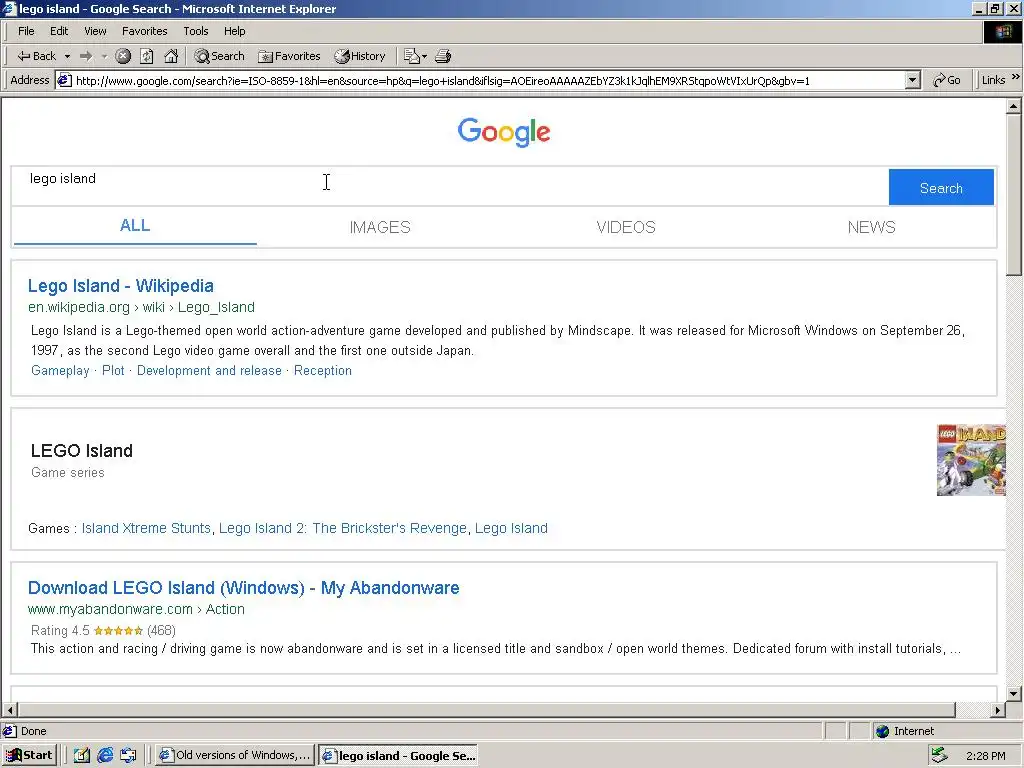Click the blue Search button

941,187
